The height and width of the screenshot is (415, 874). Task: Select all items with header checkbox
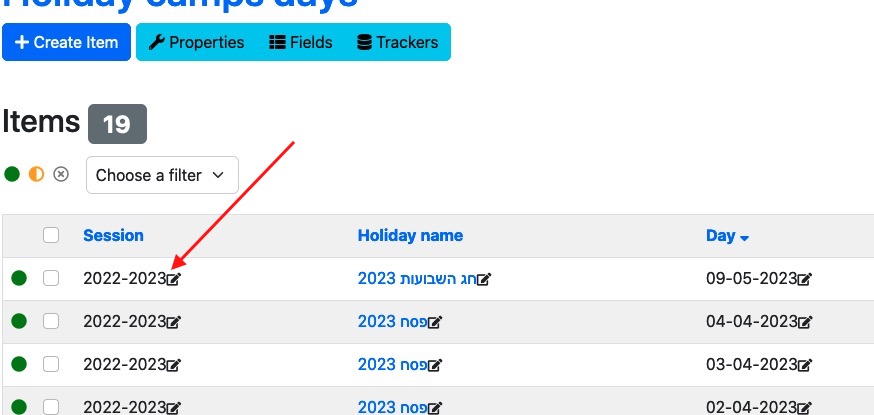click(51, 235)
